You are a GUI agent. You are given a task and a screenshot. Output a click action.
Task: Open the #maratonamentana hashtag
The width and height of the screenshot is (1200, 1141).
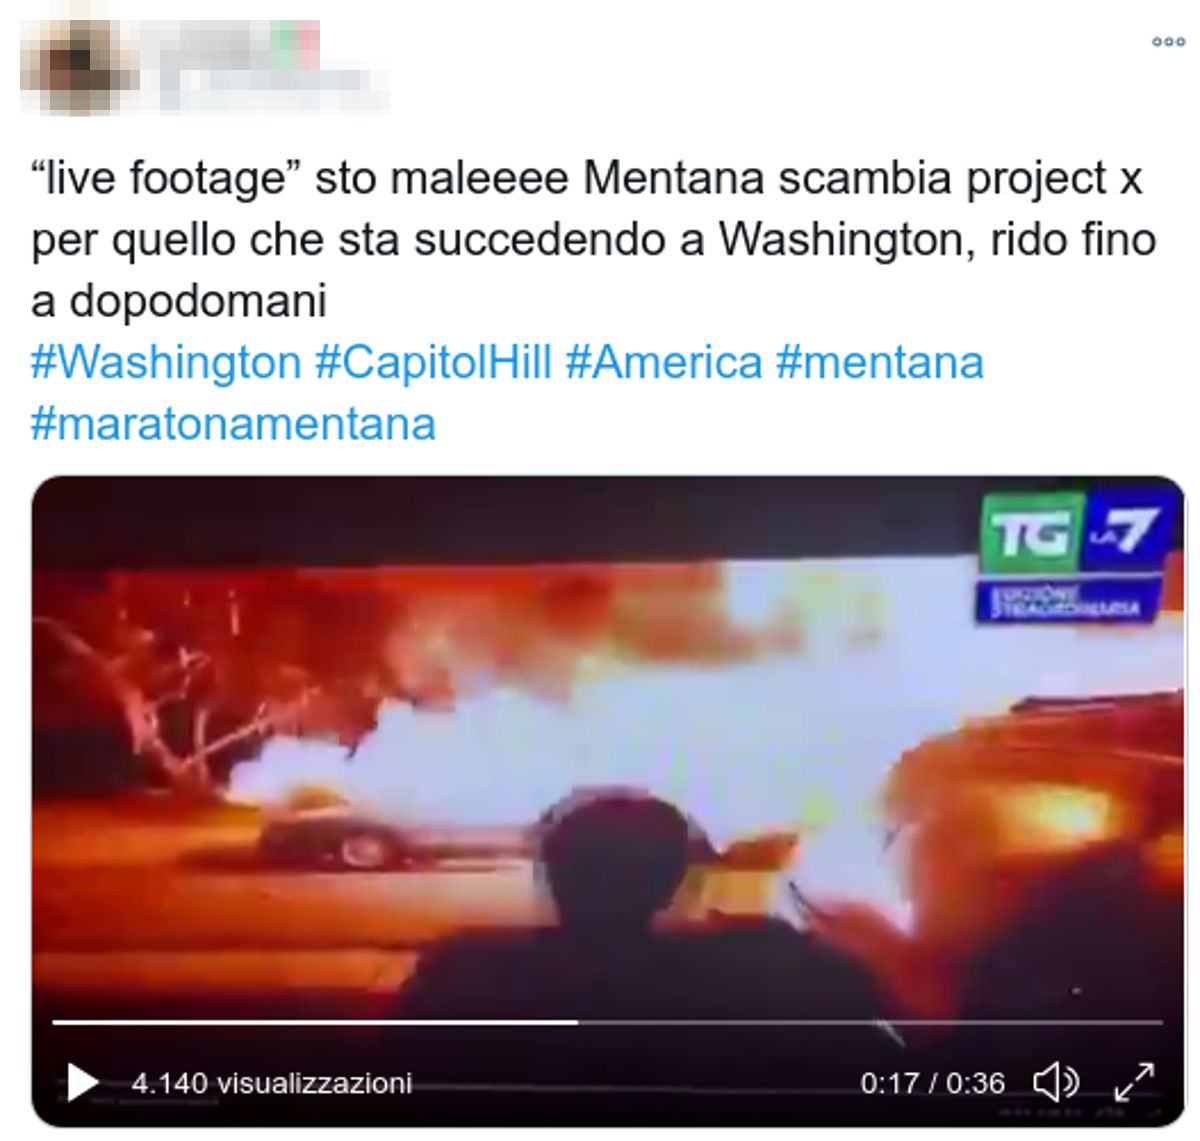tap(233, 423)
